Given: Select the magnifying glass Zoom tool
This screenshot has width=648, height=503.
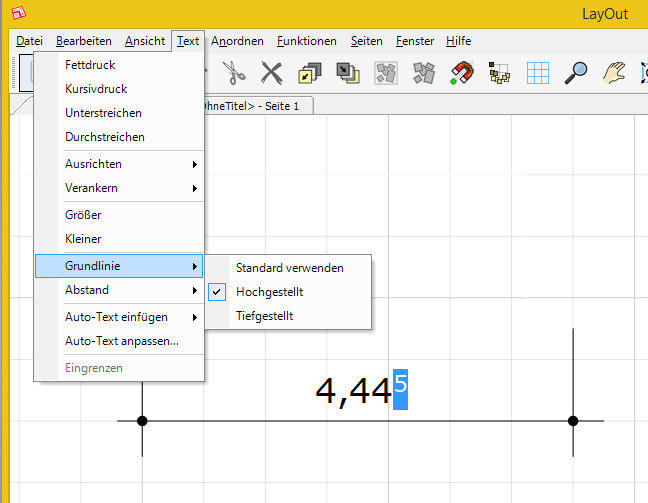Looking at the screenshot, I should pos(576,72).
